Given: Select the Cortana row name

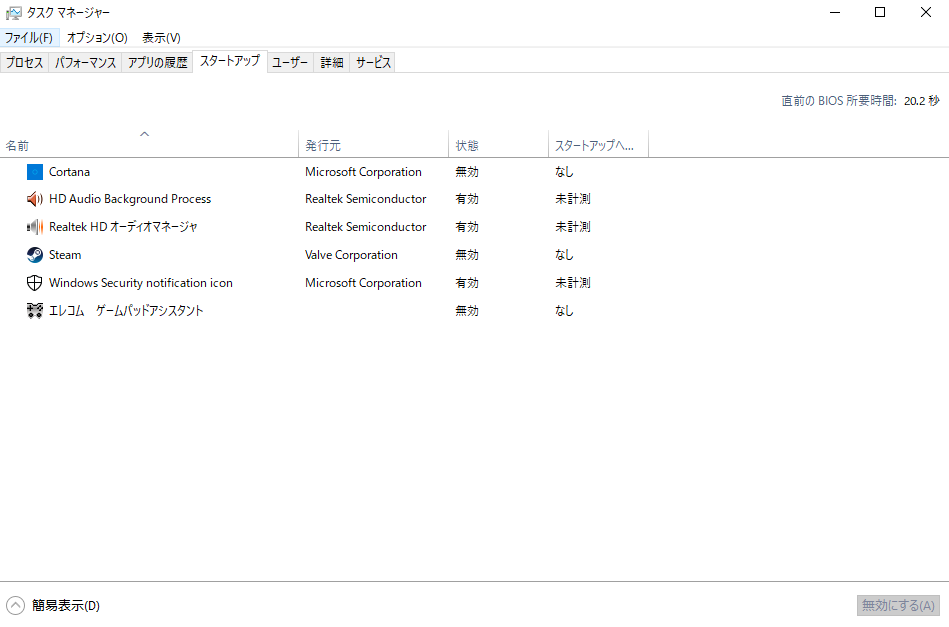Looking at the screenshot, I should click(70, 172).
